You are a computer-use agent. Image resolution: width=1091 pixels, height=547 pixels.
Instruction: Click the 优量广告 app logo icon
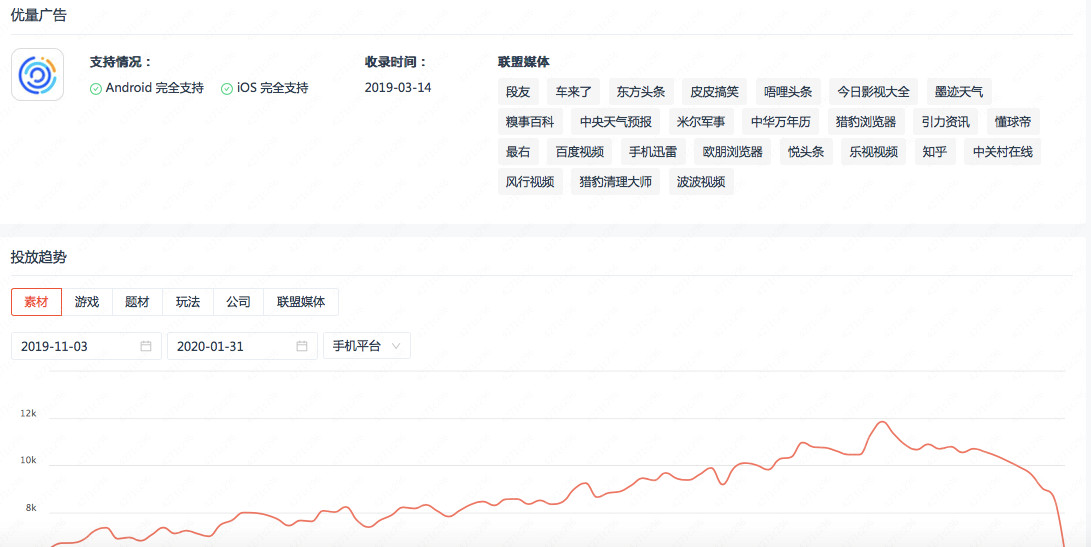coord(38,74)
